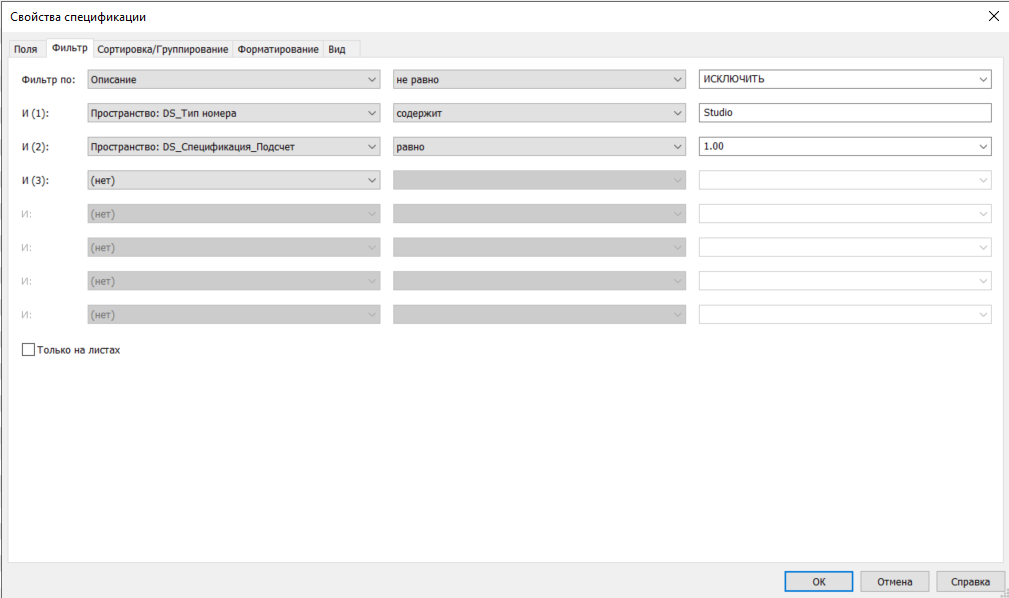Screen dimensions: 1009x598
Task: Open the И (3) field dropdown showing (нет)
Action: 234,180
